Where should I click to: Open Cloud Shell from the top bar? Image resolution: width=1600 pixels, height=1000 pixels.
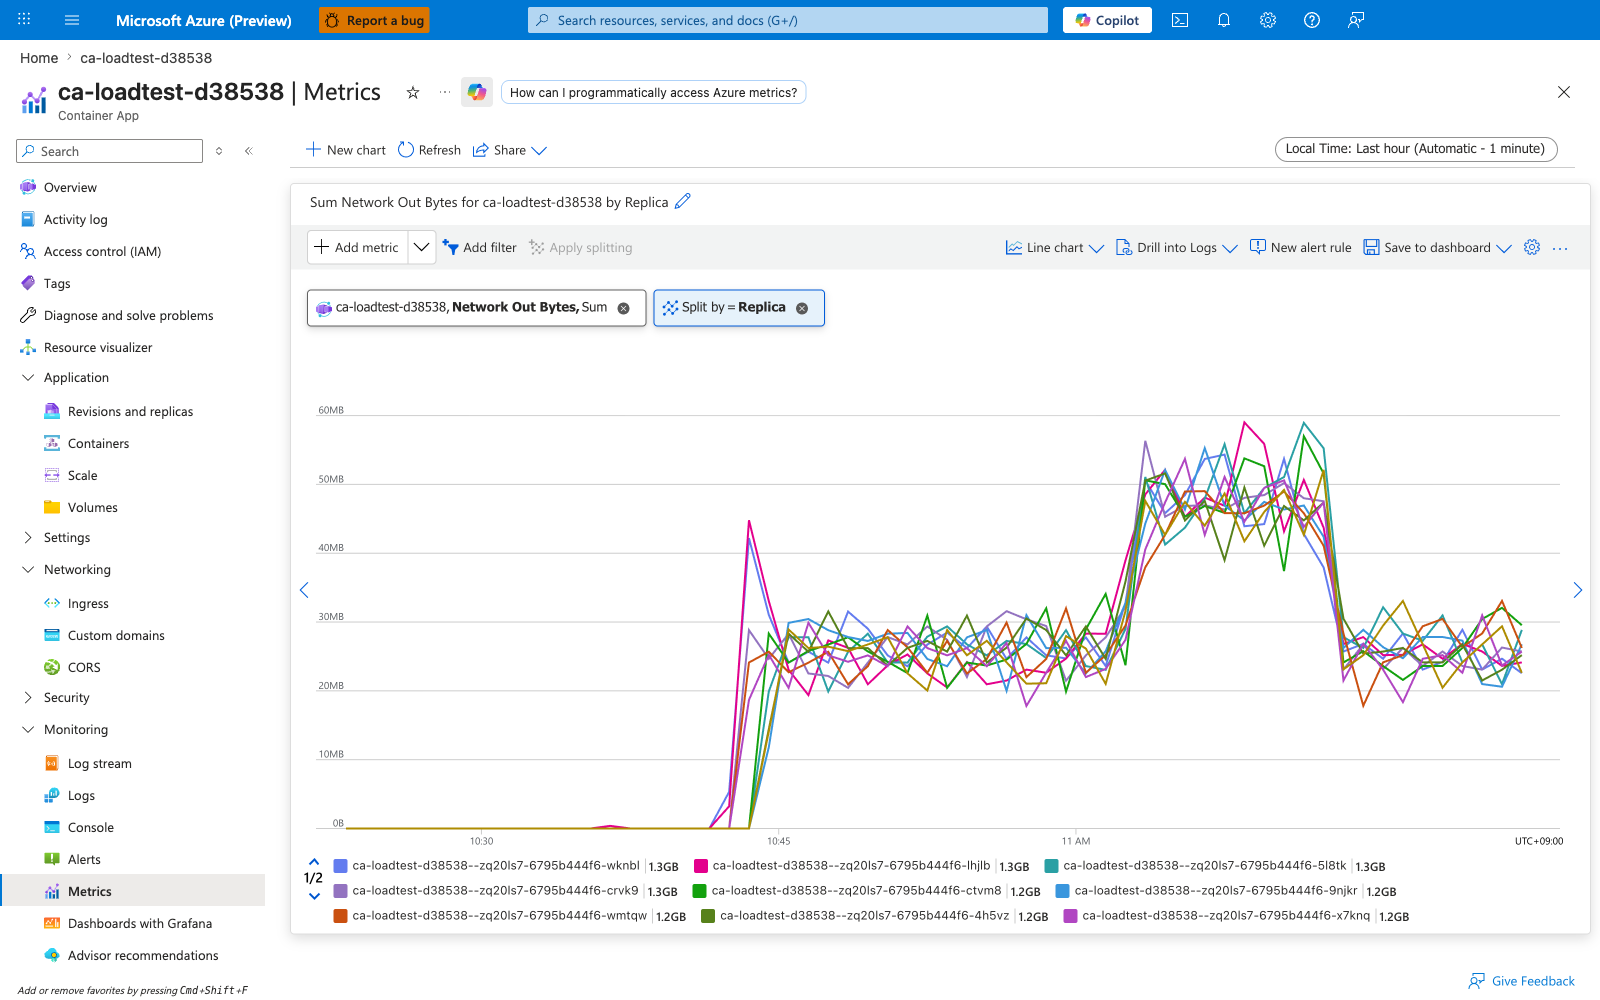coord(1180,20)
